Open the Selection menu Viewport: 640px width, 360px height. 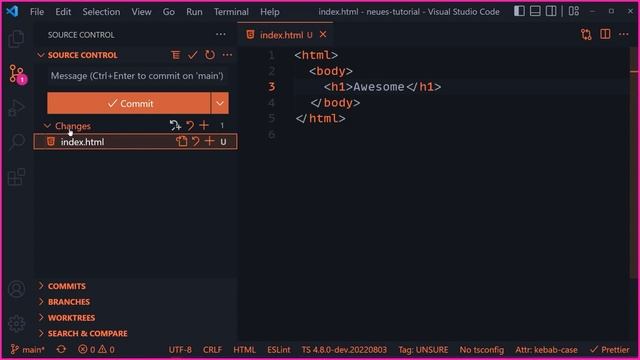(x=101, y=11)
